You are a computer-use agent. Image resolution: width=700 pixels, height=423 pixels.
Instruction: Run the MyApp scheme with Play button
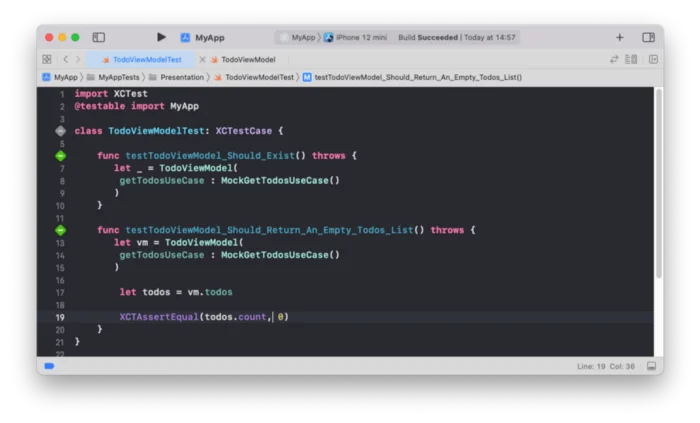pyautogui.click(x=161, y=37)
